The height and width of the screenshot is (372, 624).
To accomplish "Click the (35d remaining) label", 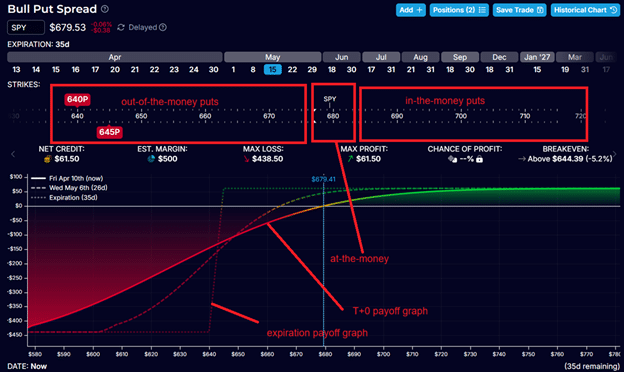I will click(x=592, y=366).
